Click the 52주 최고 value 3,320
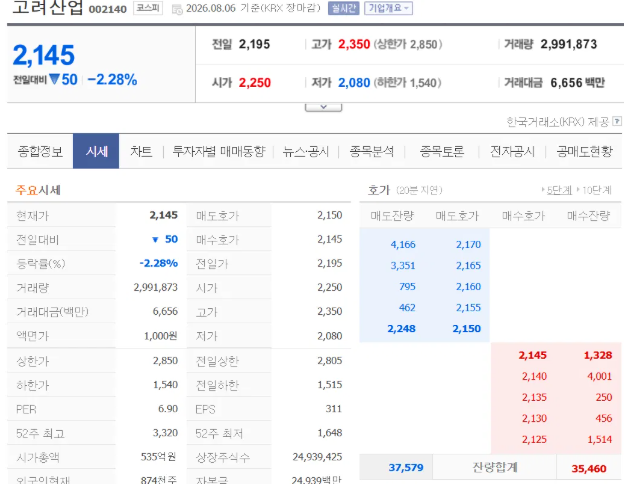This screenshot has width=624, height=484. click(166, 433)
